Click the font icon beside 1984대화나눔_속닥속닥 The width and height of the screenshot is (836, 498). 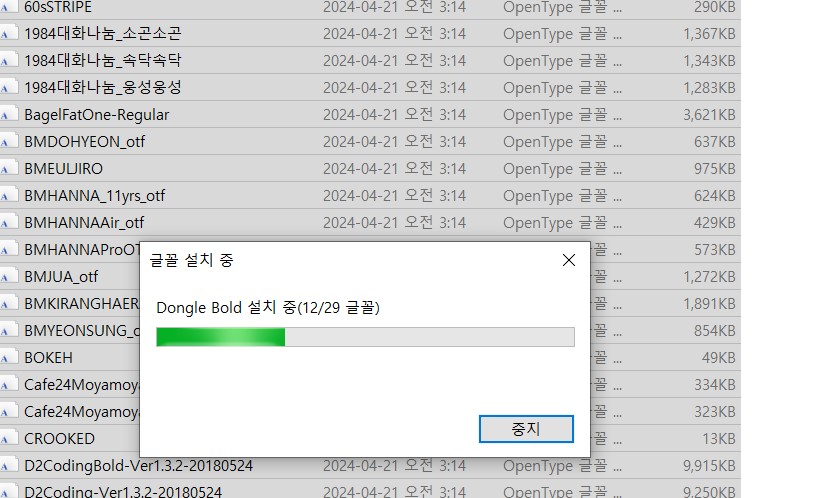point(9,61)
